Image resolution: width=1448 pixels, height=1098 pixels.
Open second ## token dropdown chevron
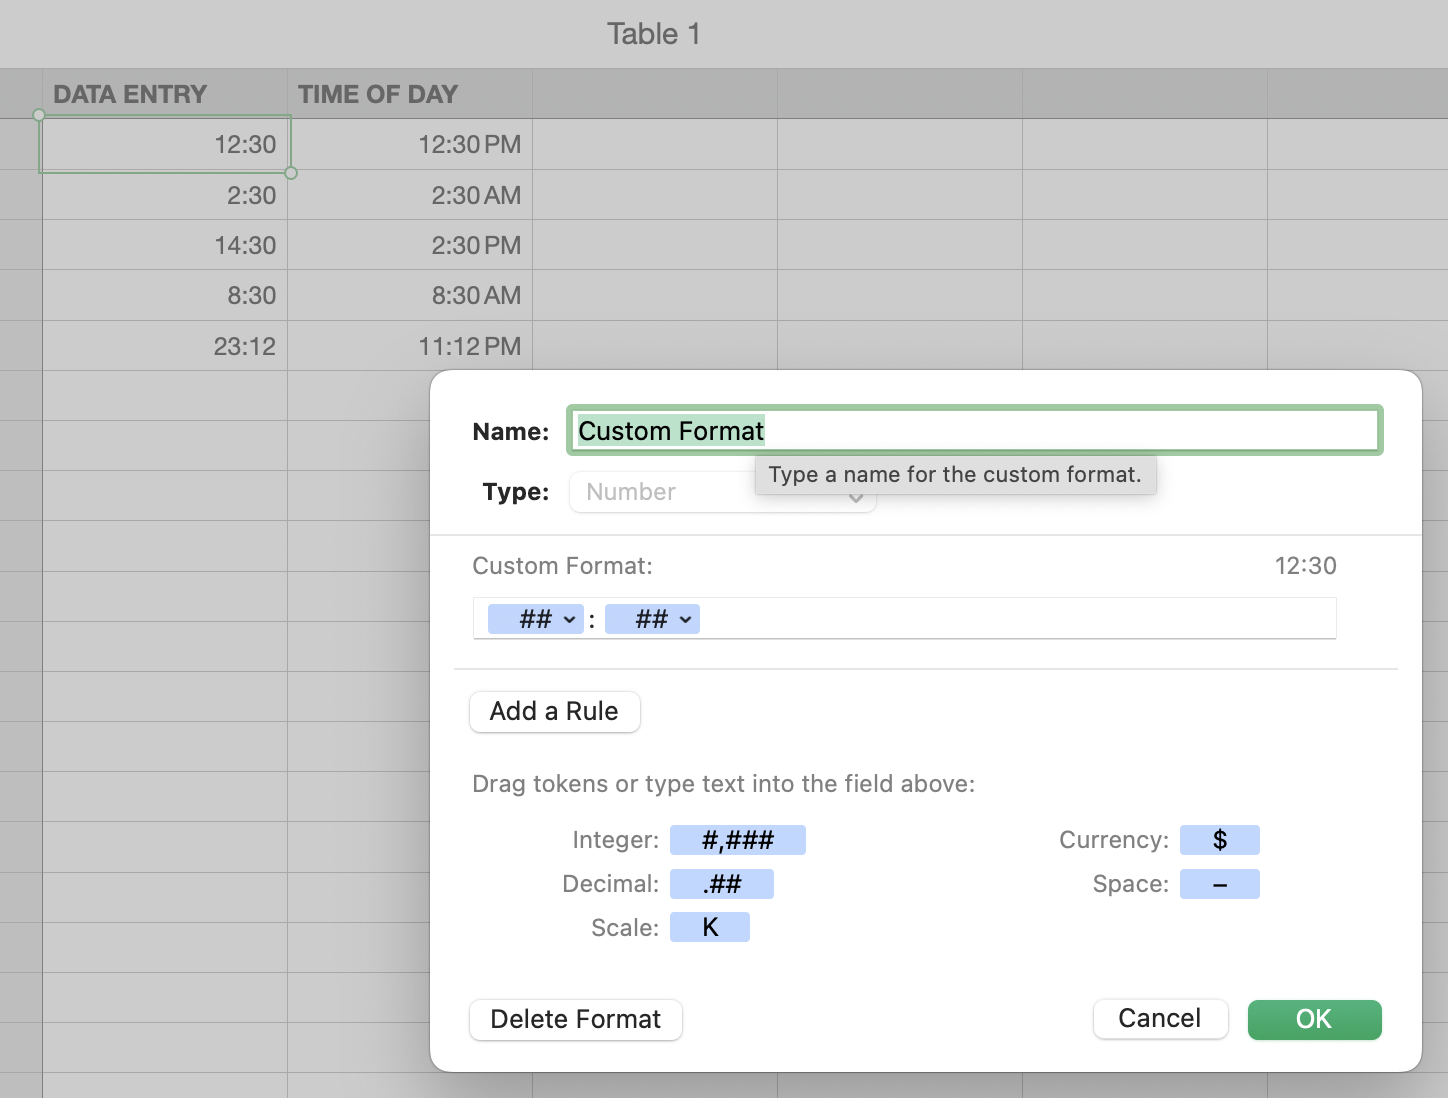click(x=685, y=620)
